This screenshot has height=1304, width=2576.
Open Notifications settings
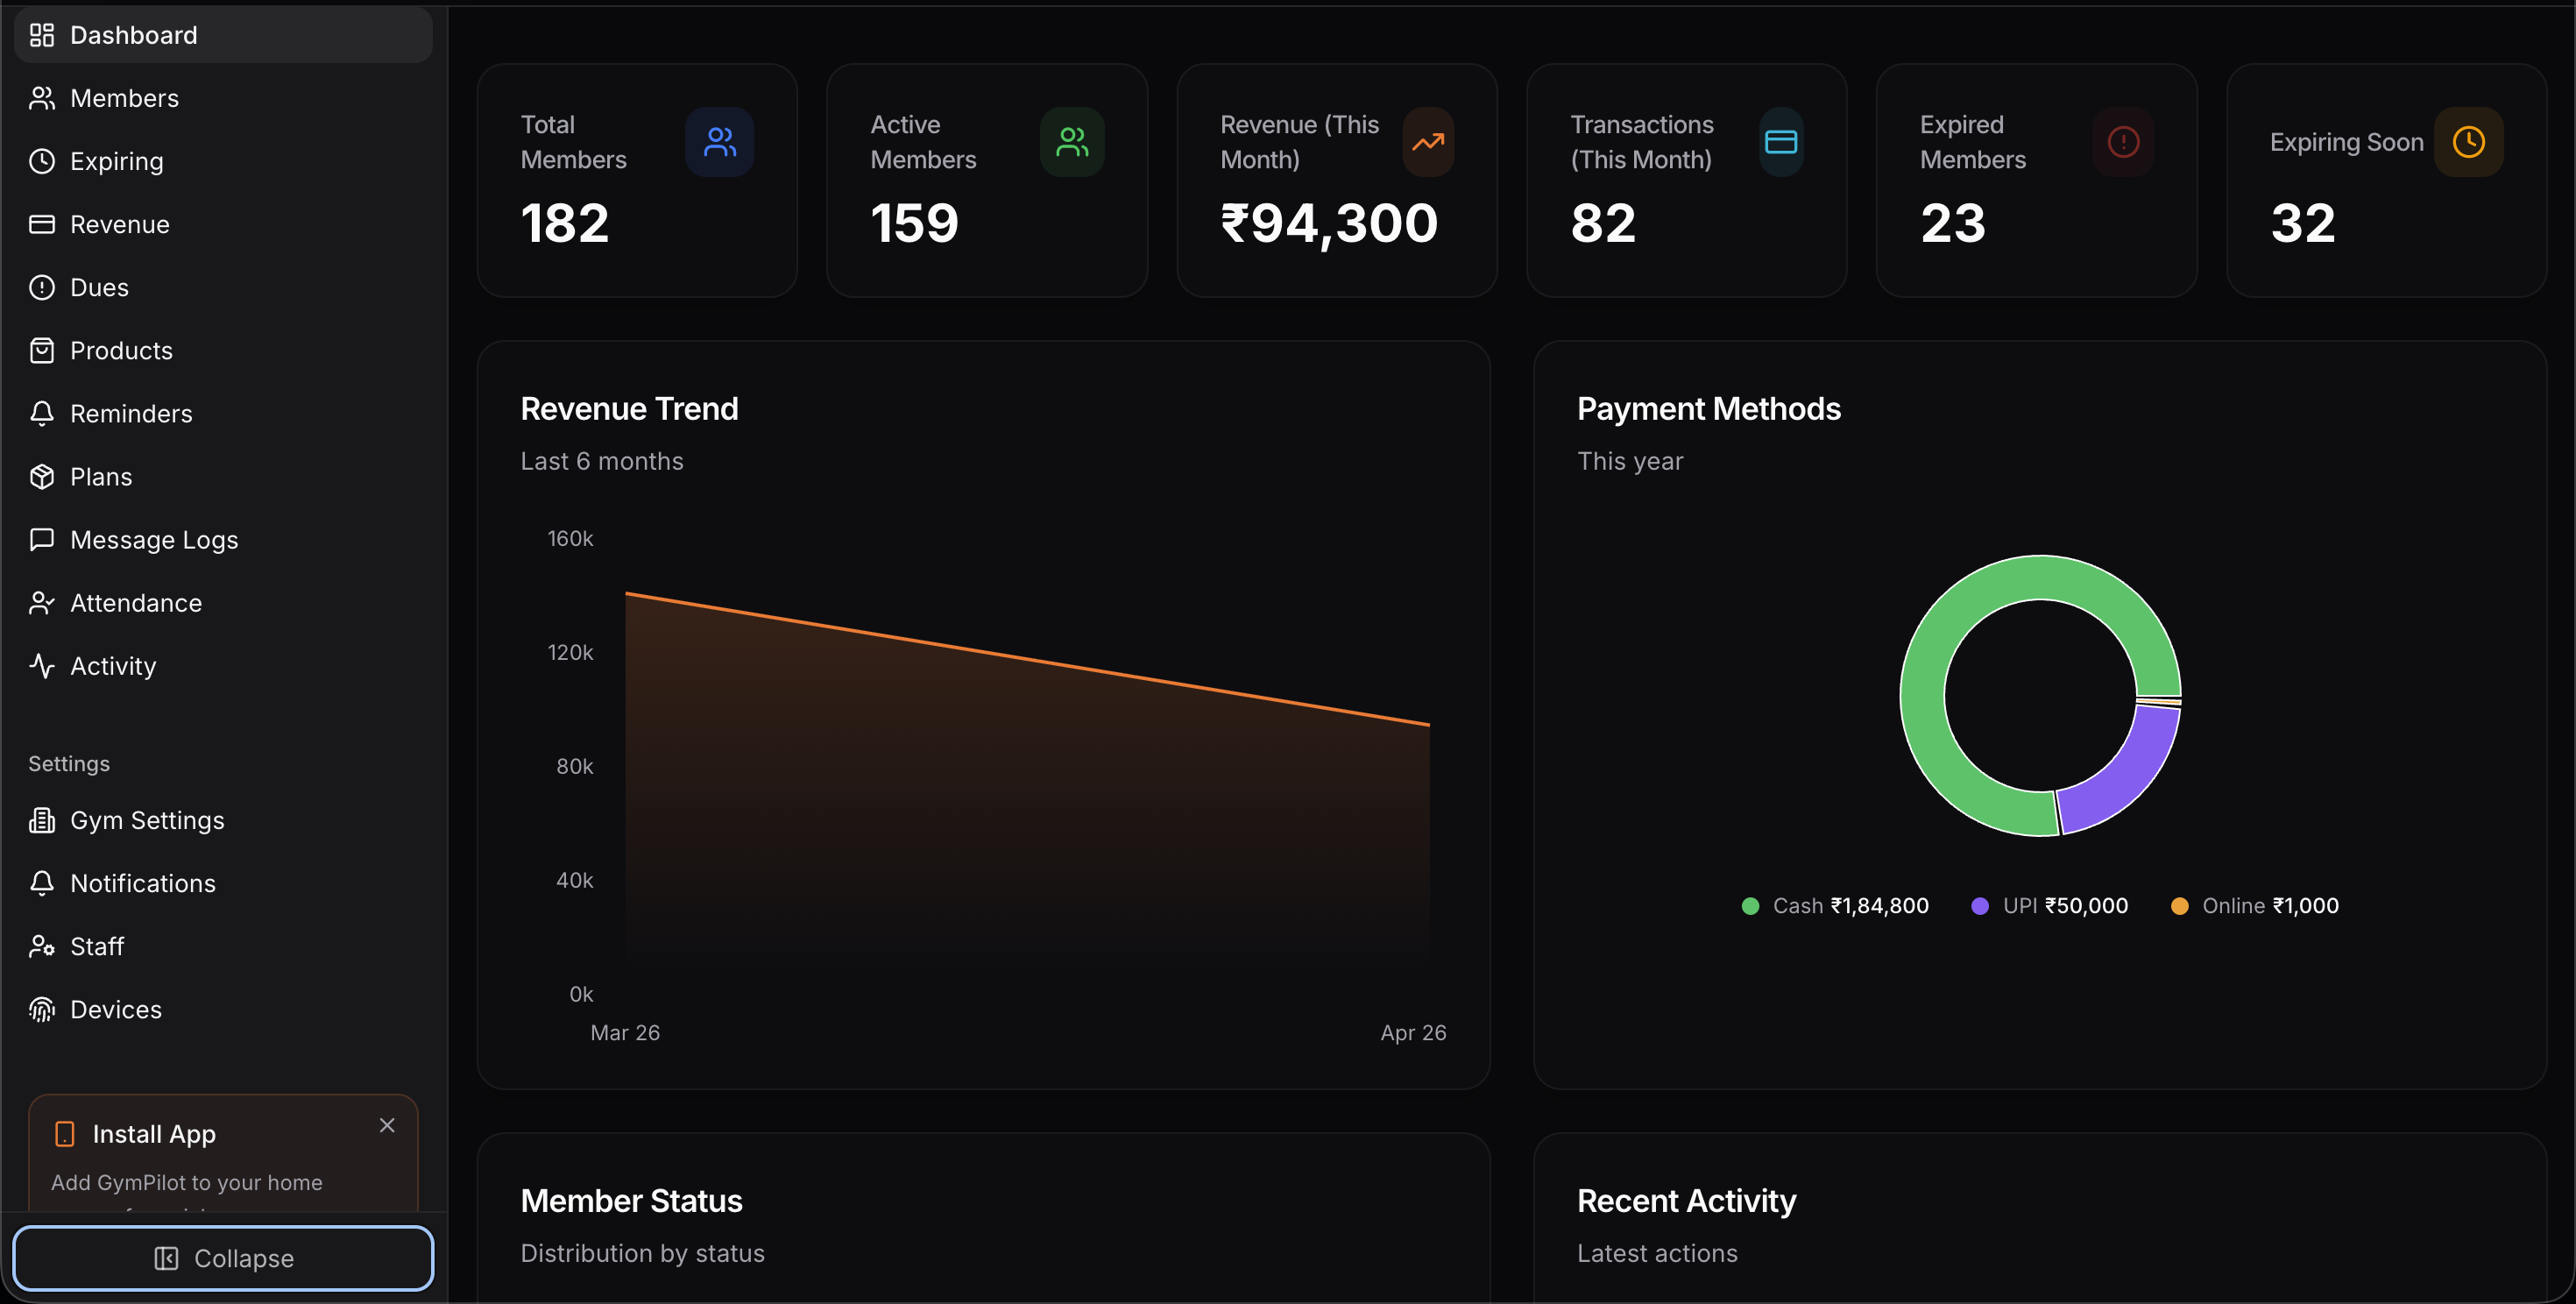coord(143,883)
